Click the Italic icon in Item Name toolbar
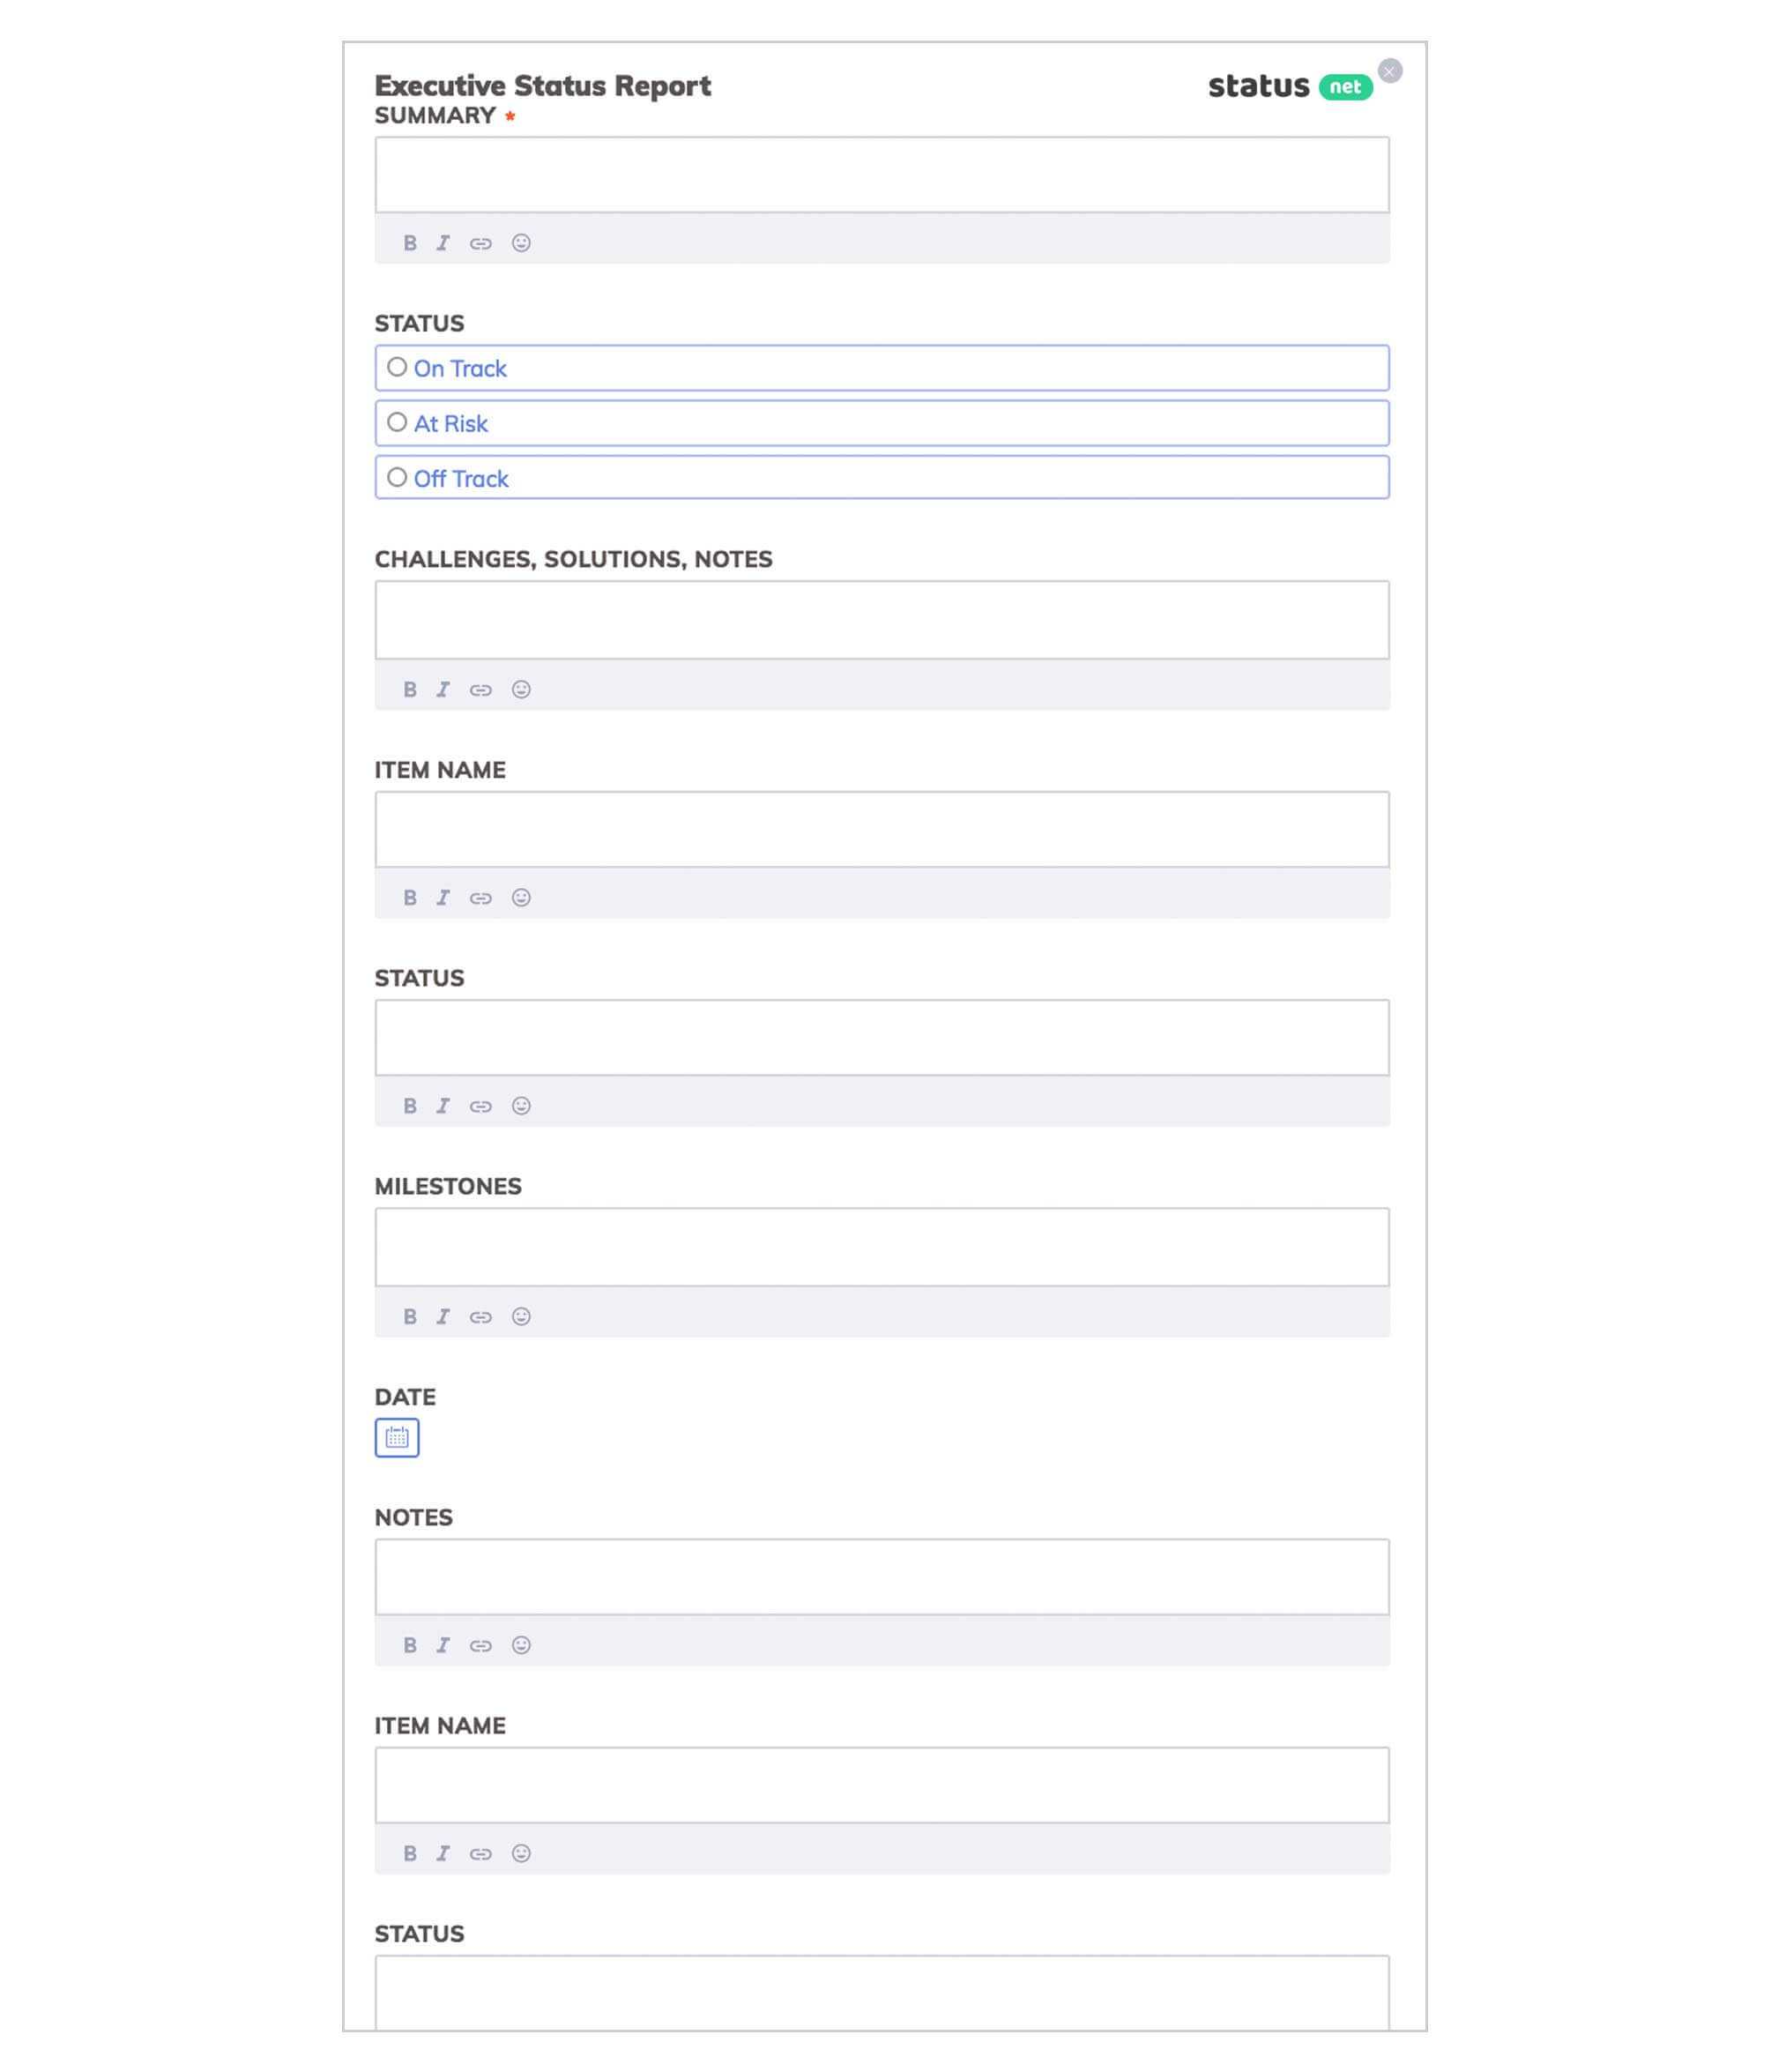 pyautogui.click(x=444, y=898)
